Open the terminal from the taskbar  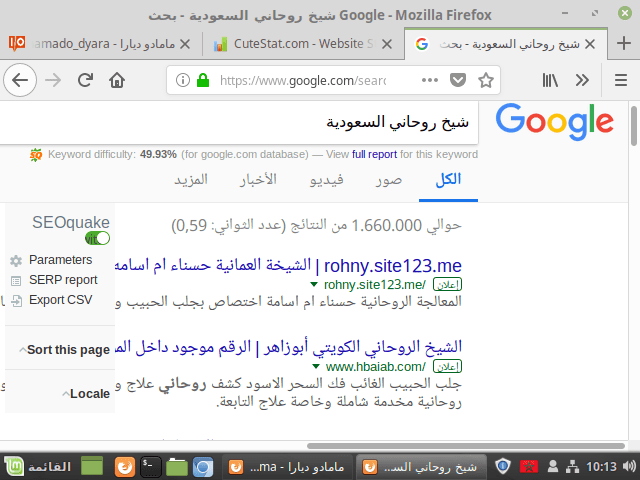tap(150, 467)
